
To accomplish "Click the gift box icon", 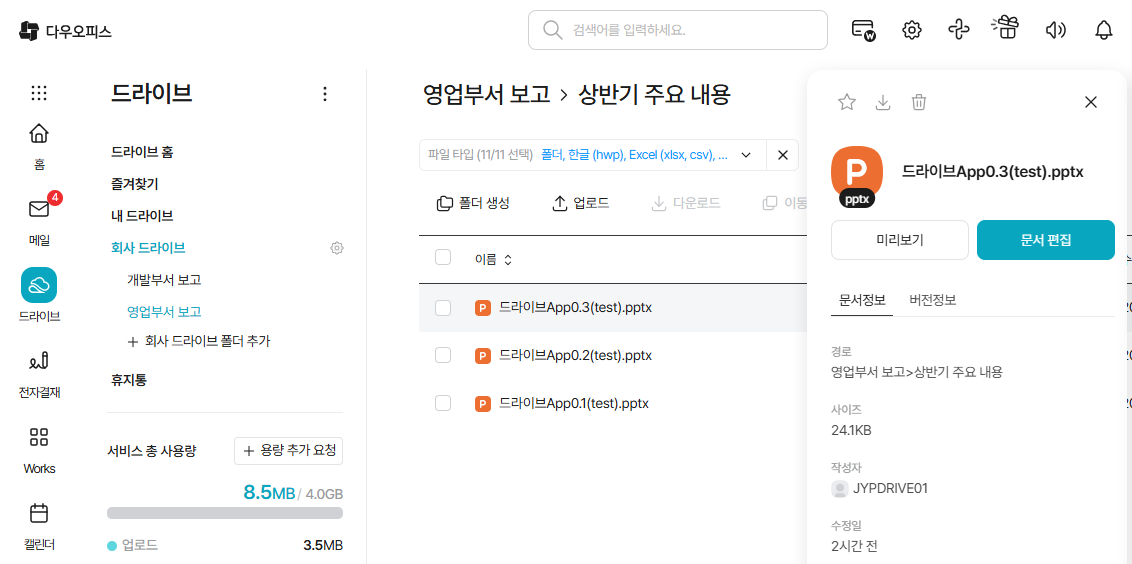I will point(1005,28).
